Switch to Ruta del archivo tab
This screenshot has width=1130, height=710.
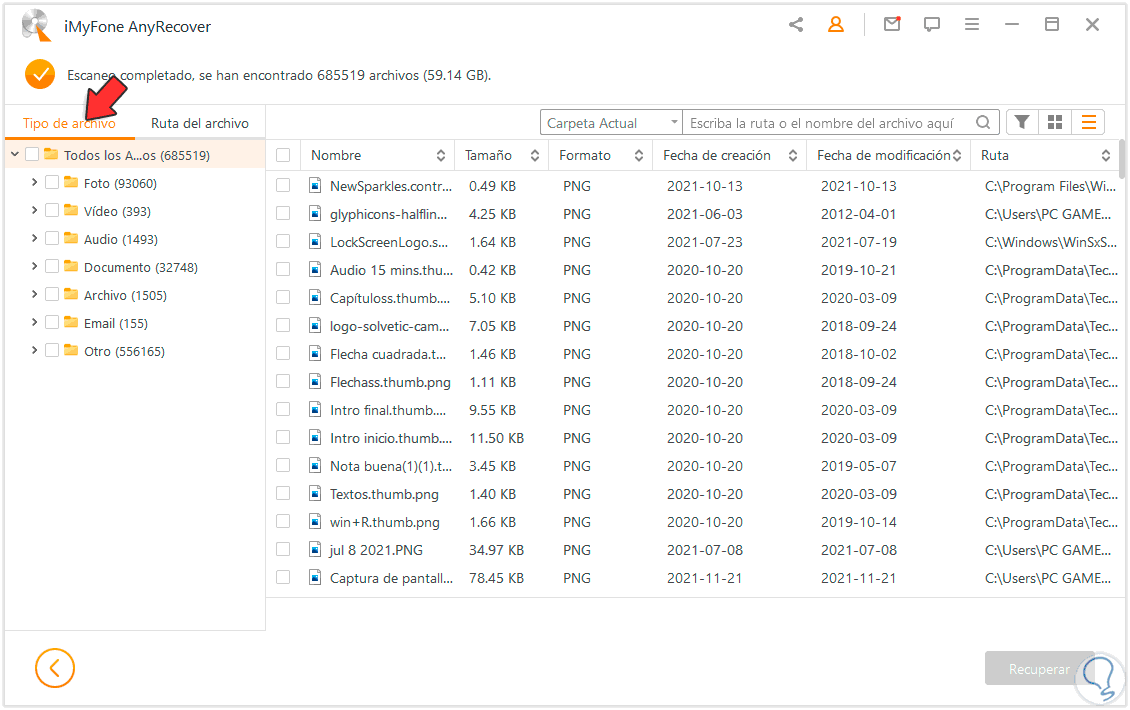[x=200, y=123]
